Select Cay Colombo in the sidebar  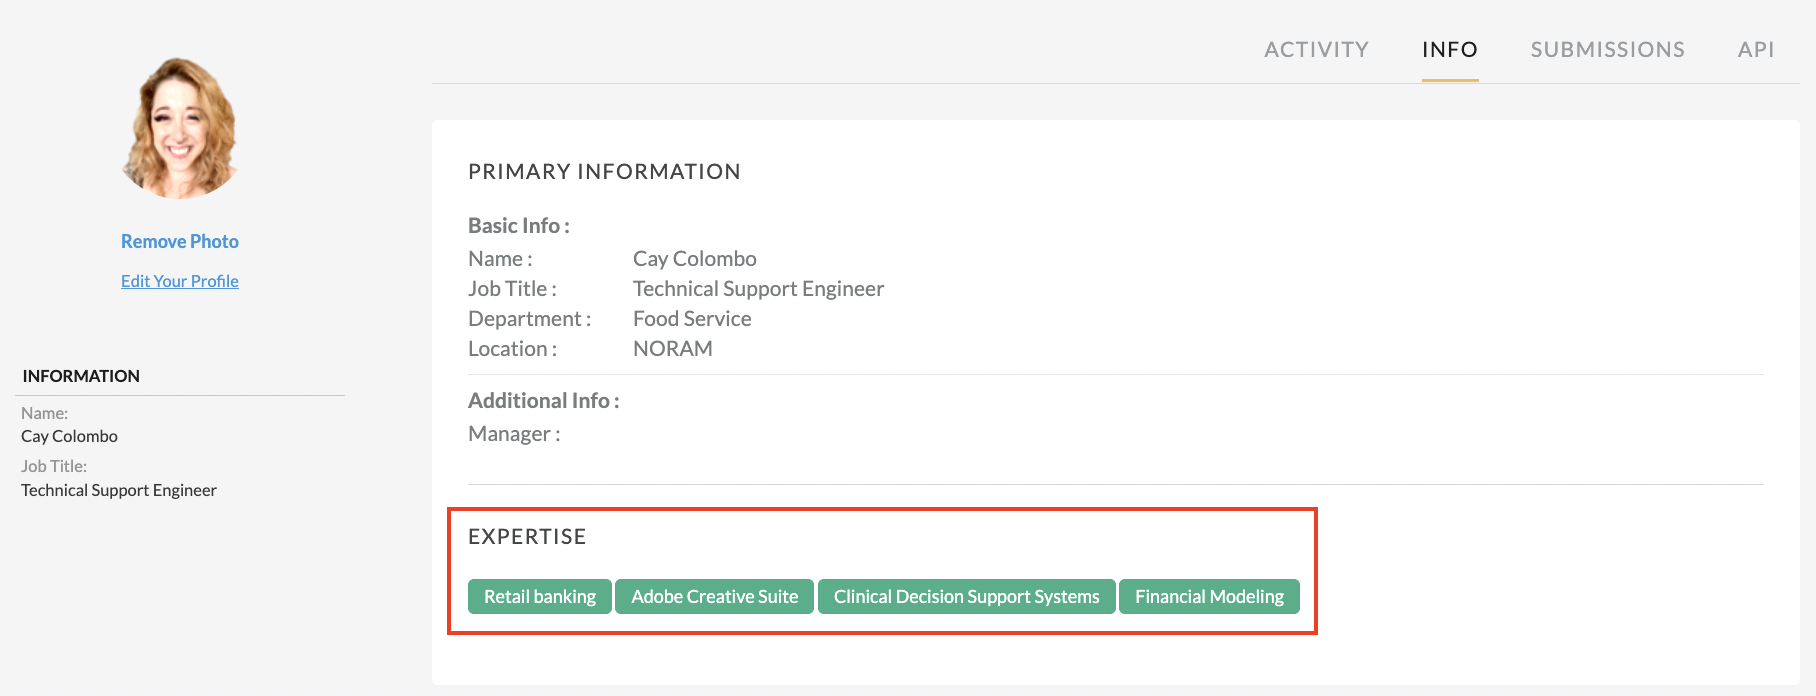pos(69,436)
